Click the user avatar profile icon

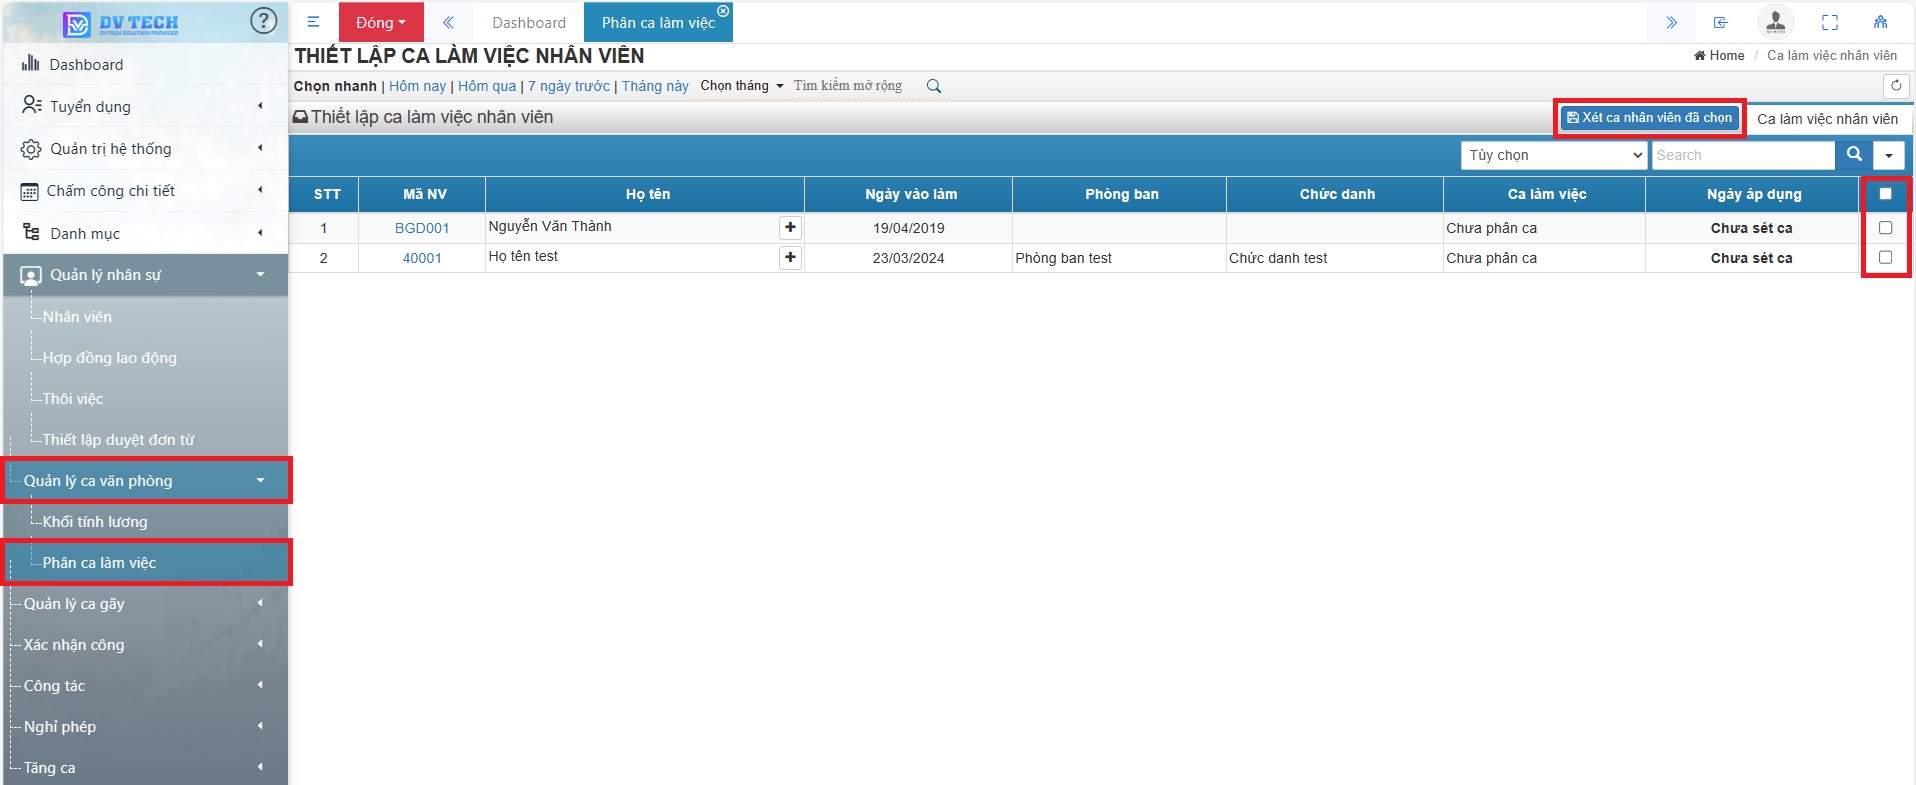[1775, 22]
